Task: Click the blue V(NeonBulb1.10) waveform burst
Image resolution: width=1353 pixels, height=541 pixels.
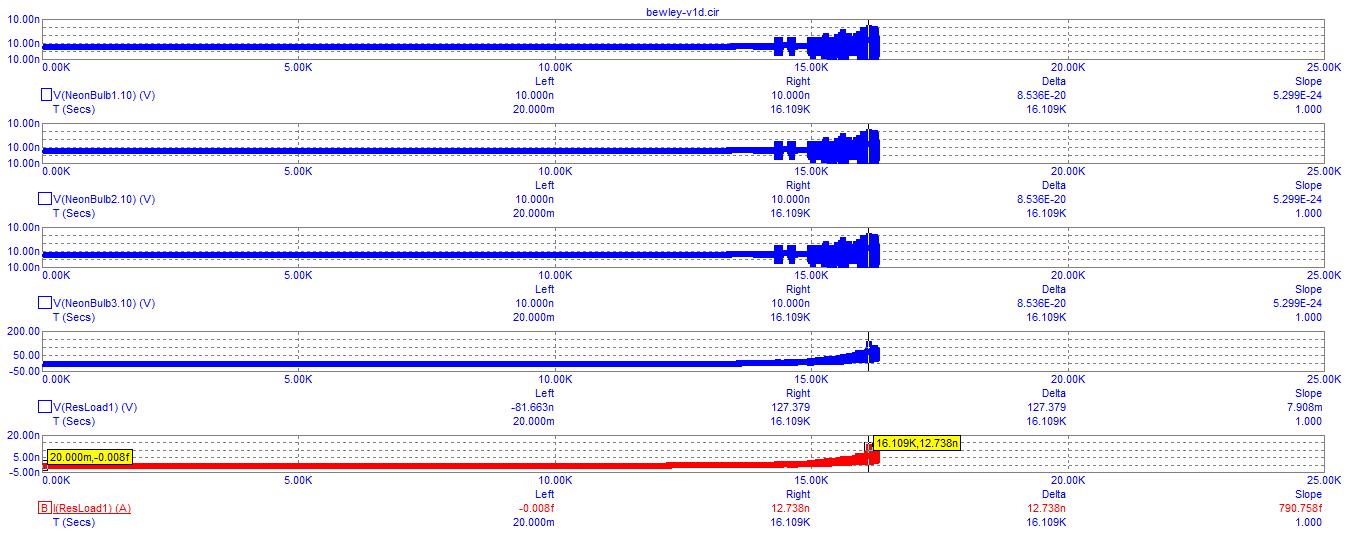Action: 845,45
